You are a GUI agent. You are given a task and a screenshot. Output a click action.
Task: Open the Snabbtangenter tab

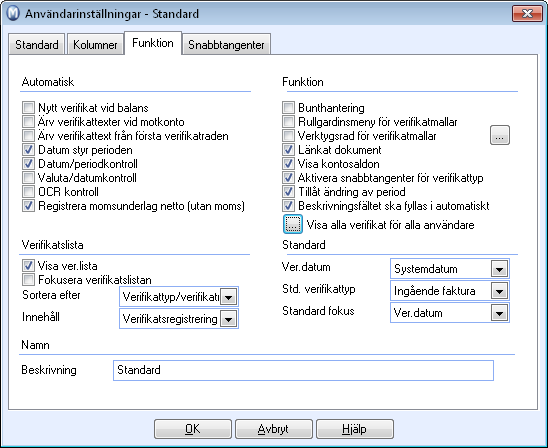tap(226, 44)
